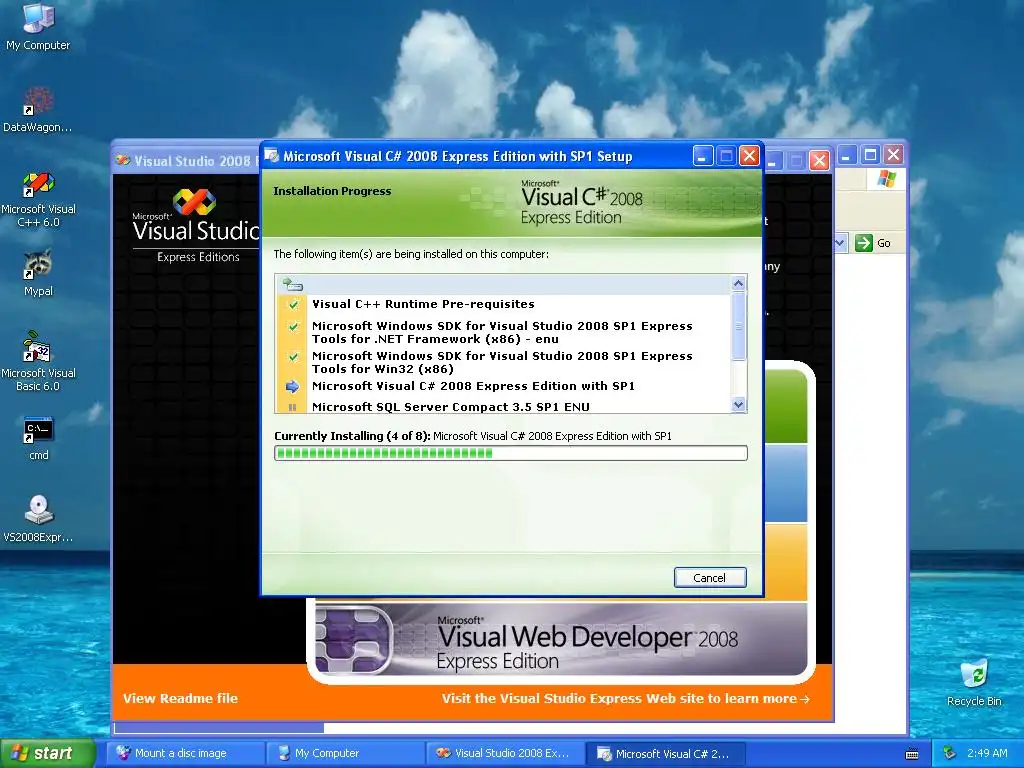Click the install list scrollbar thumb

[x=739, y=327]
